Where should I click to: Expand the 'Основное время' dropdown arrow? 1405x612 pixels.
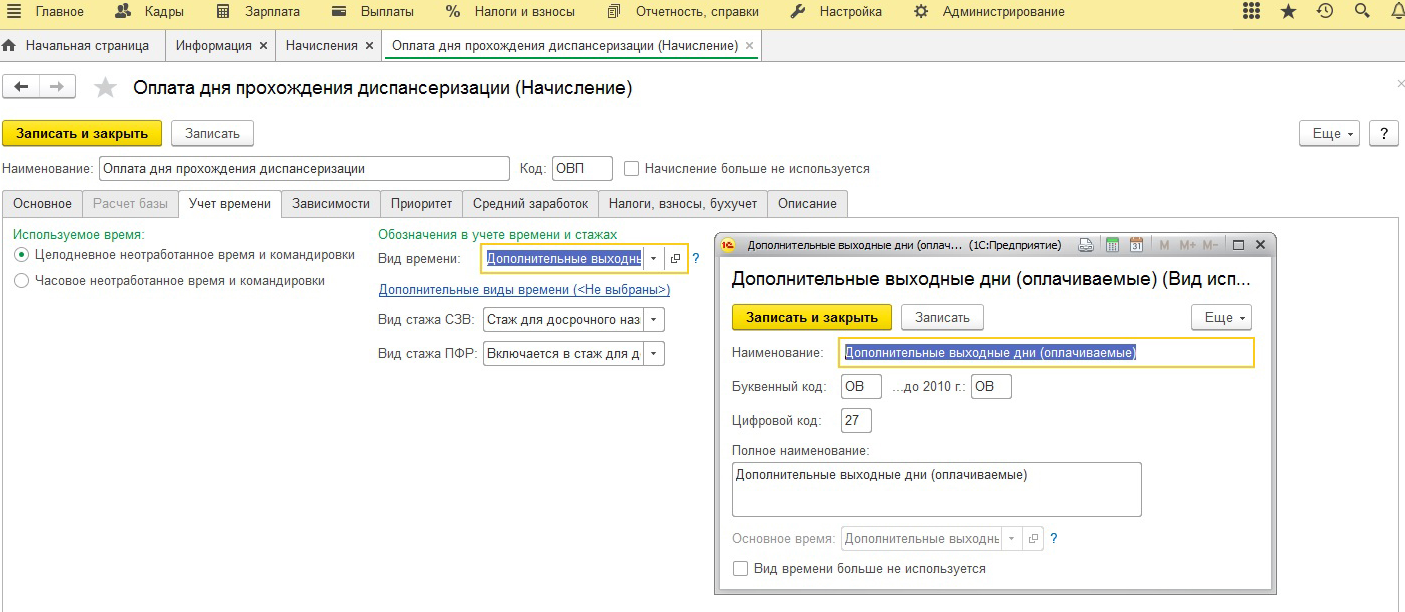point(1012,538)
